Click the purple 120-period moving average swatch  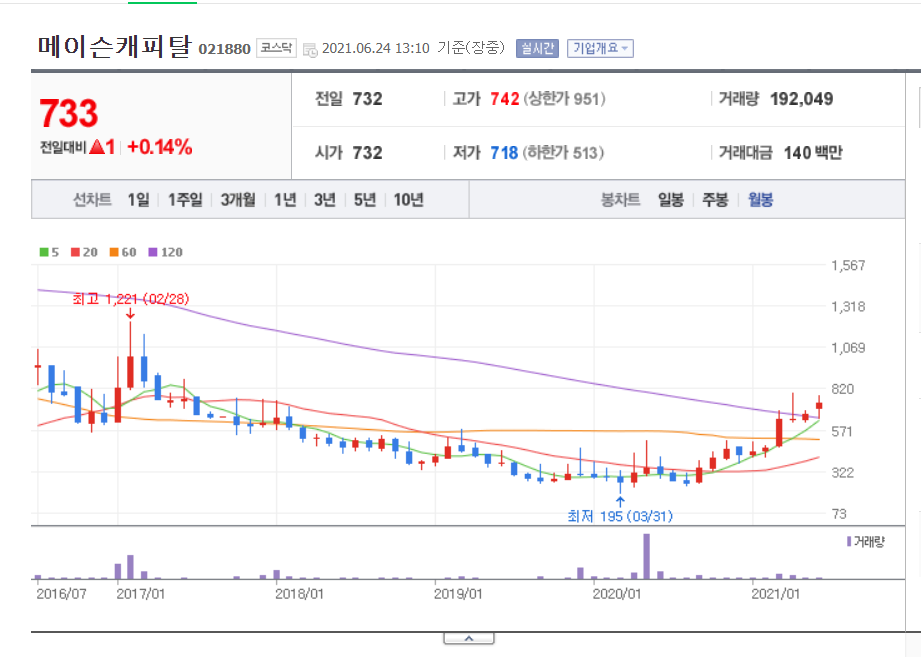coord(153,252)
